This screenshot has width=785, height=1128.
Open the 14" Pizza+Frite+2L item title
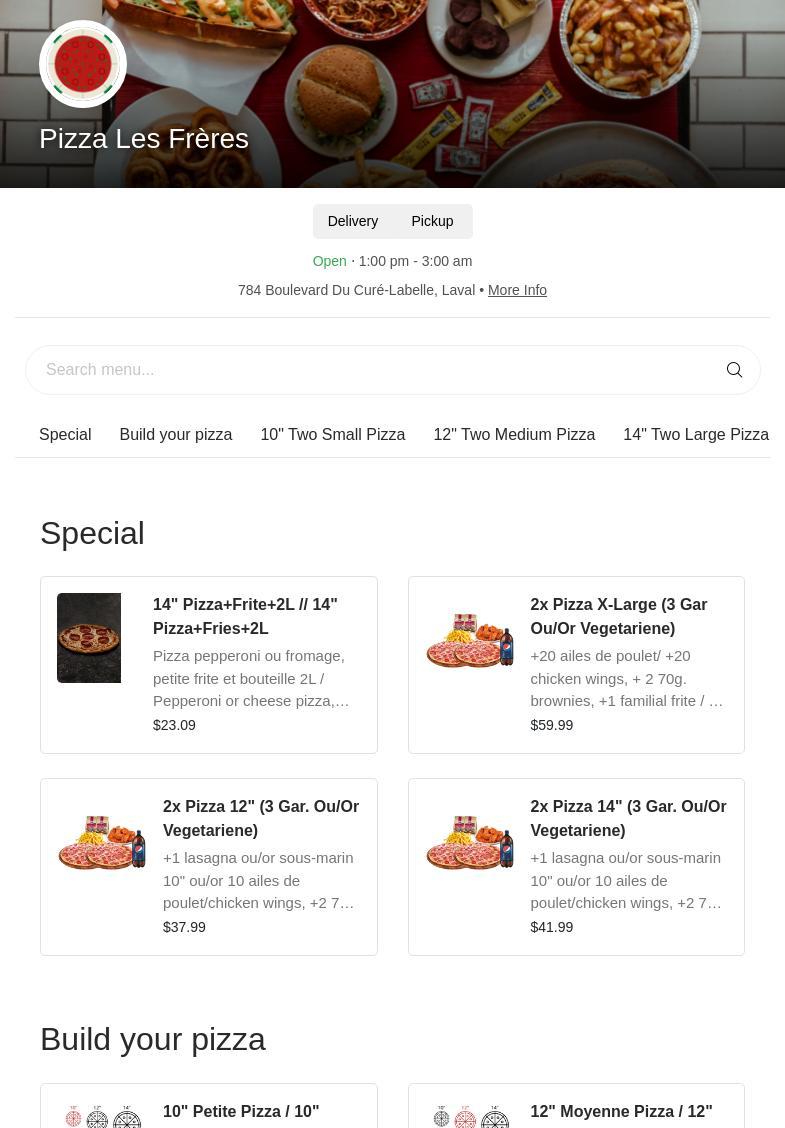(245, 616)
